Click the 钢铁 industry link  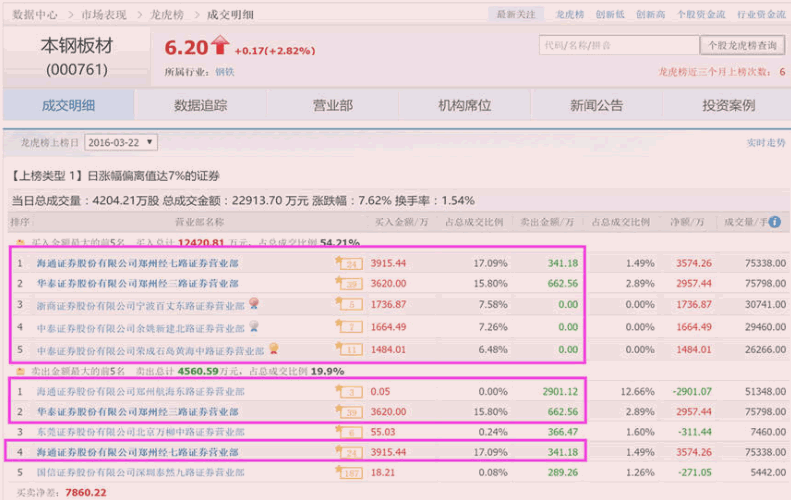[224, 72]
